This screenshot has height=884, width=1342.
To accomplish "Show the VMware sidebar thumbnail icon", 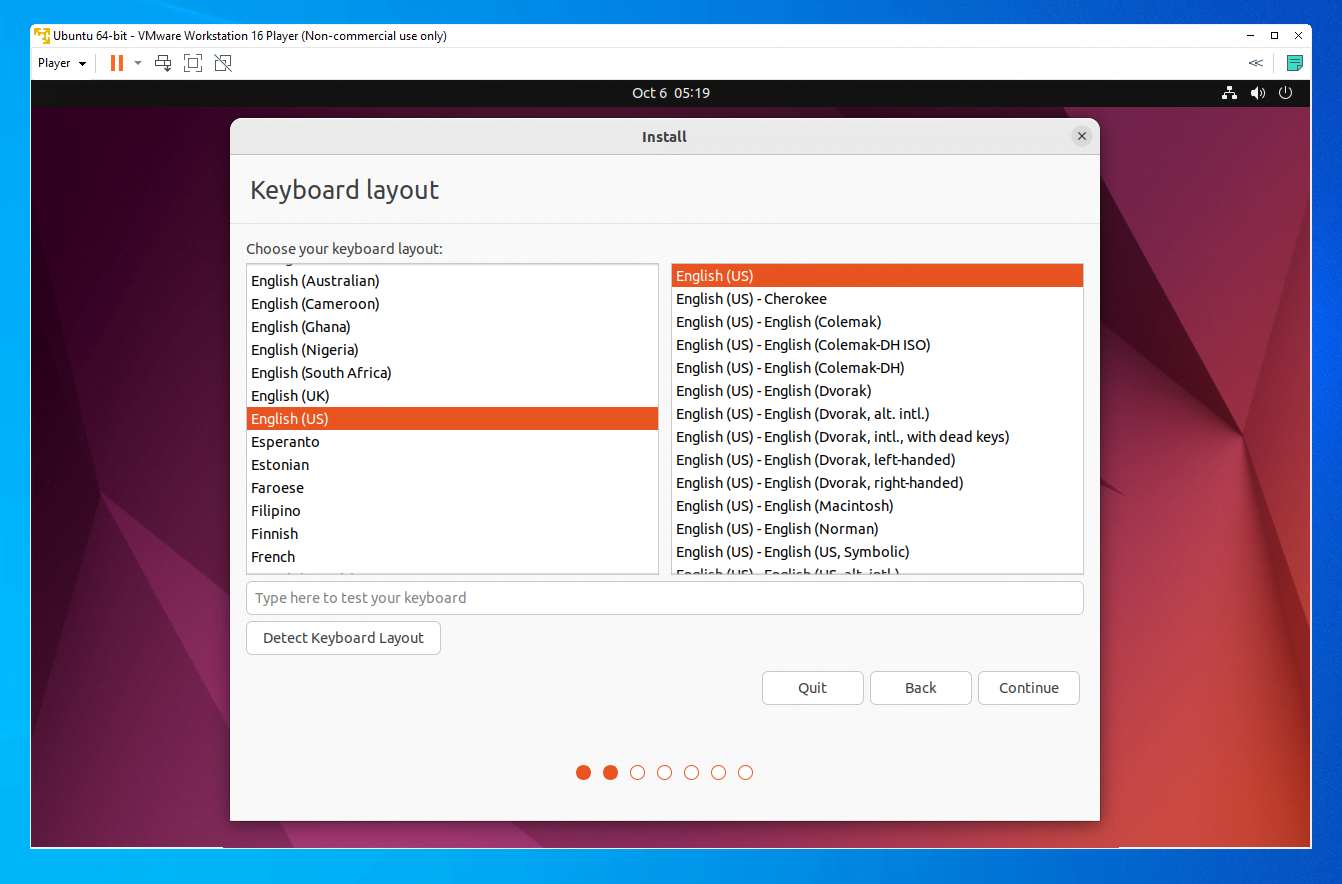I will click(1295, 62).
